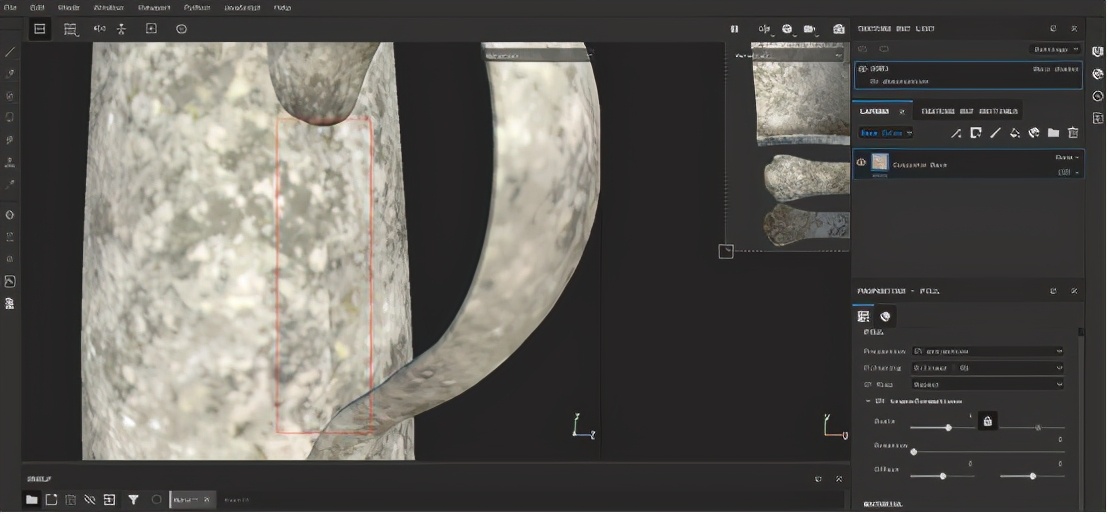The height and width of the screenshot is (514, 1108).
Task: Click the filter funnel icon in Shelf
Action: click(x=133, y=499)
